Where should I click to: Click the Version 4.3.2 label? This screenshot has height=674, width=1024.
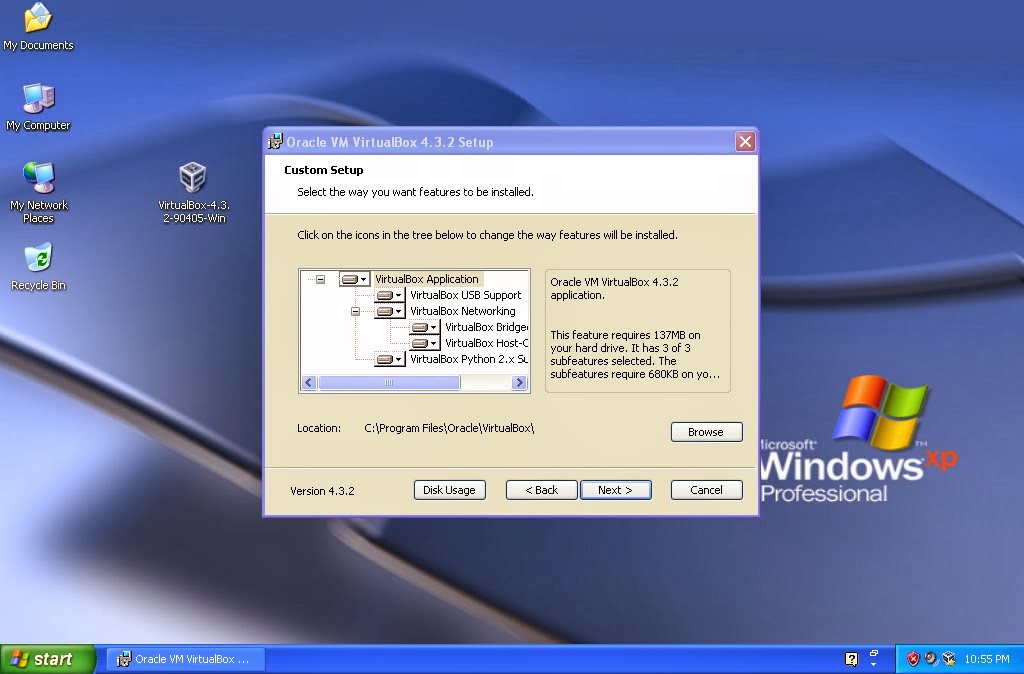322,491
